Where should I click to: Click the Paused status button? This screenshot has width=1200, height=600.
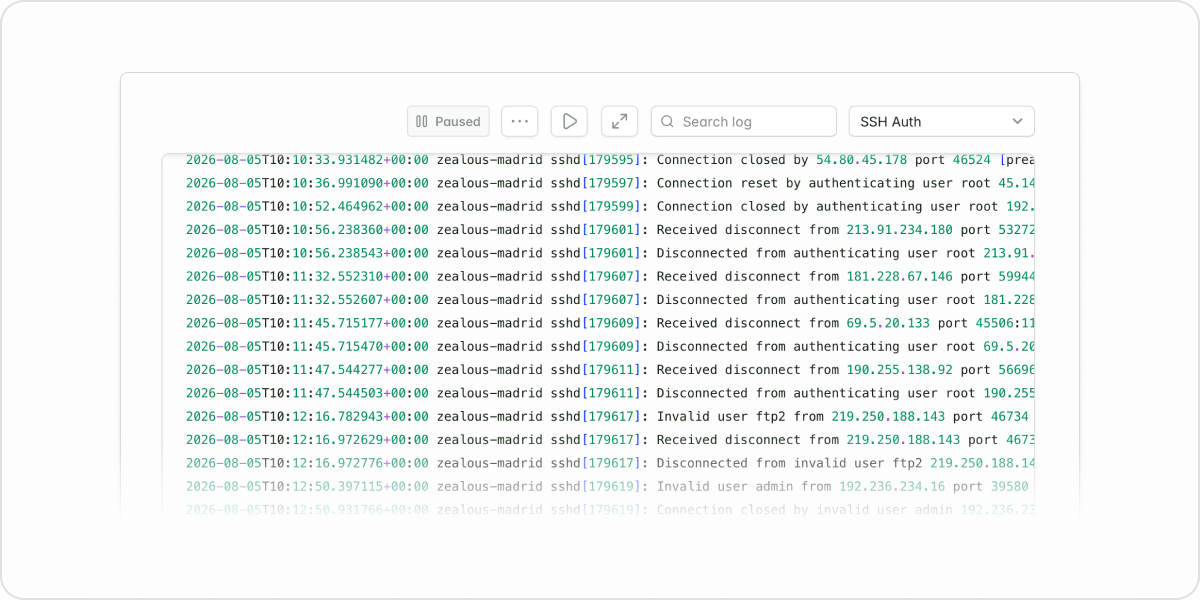448,121
